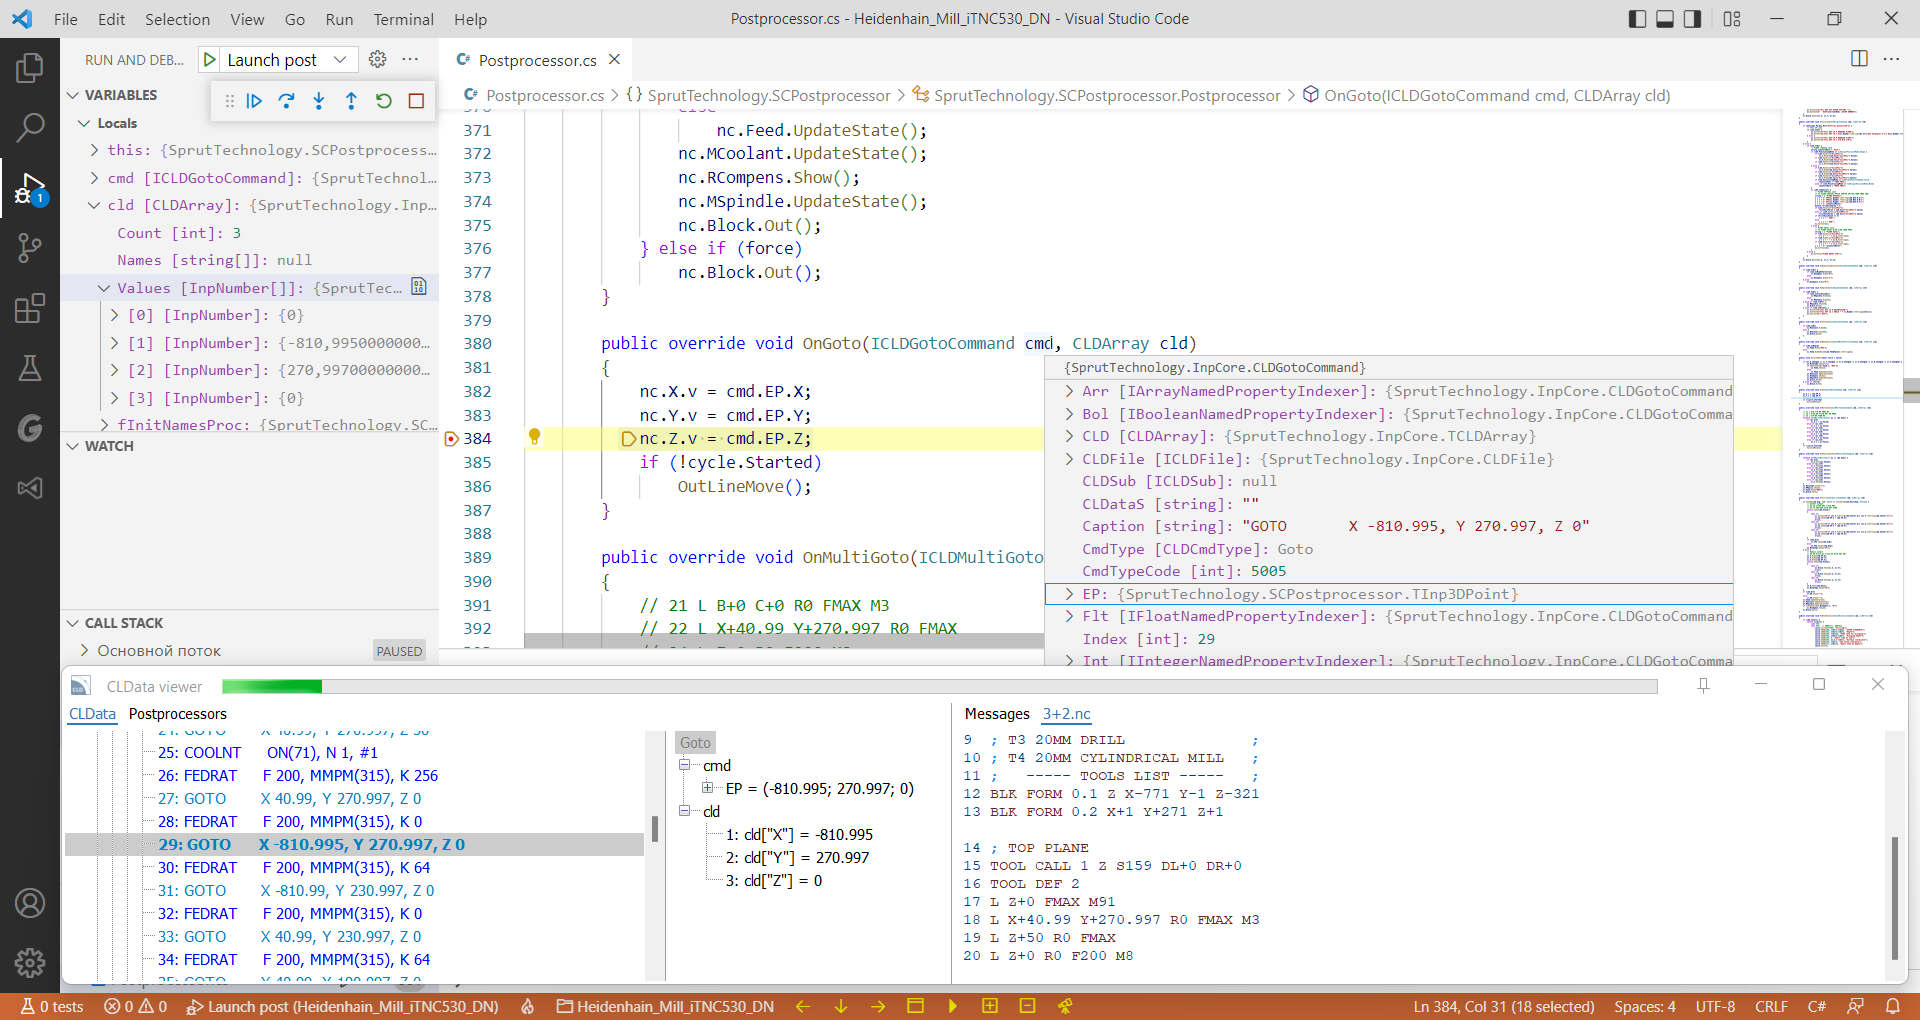The image size is (1920, 1020).
Task: Stop debugging via the red square icon
Action: tap(416, 100)
